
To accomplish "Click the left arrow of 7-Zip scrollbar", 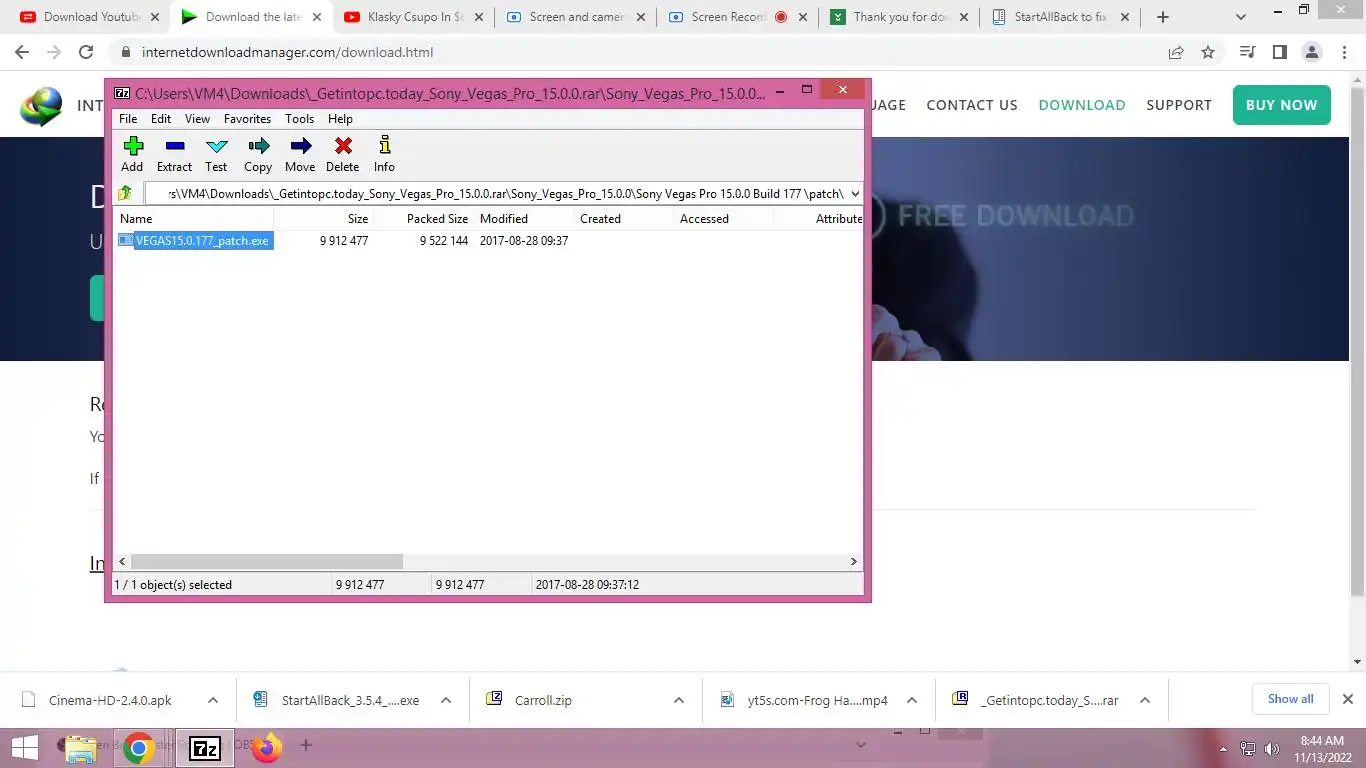I will click(123, 562).
